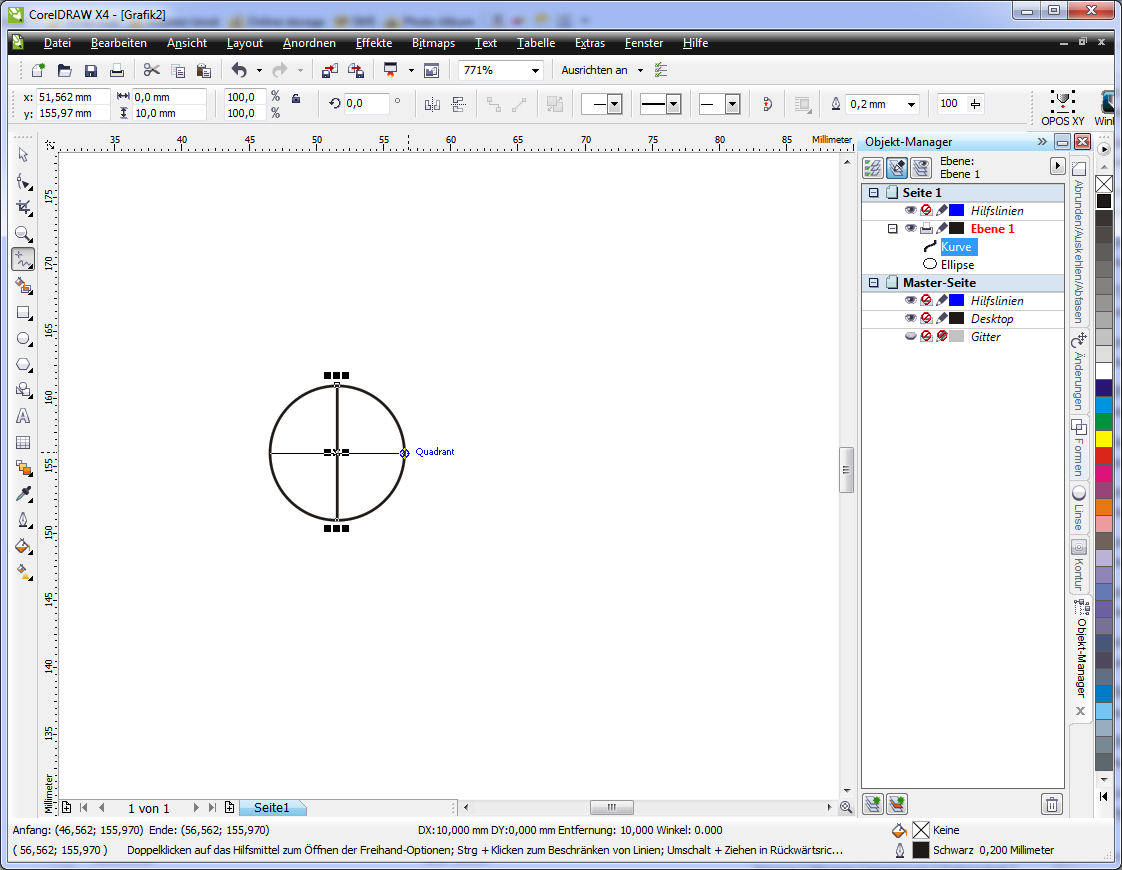Click the Seite1 page tab

(272, 807)
